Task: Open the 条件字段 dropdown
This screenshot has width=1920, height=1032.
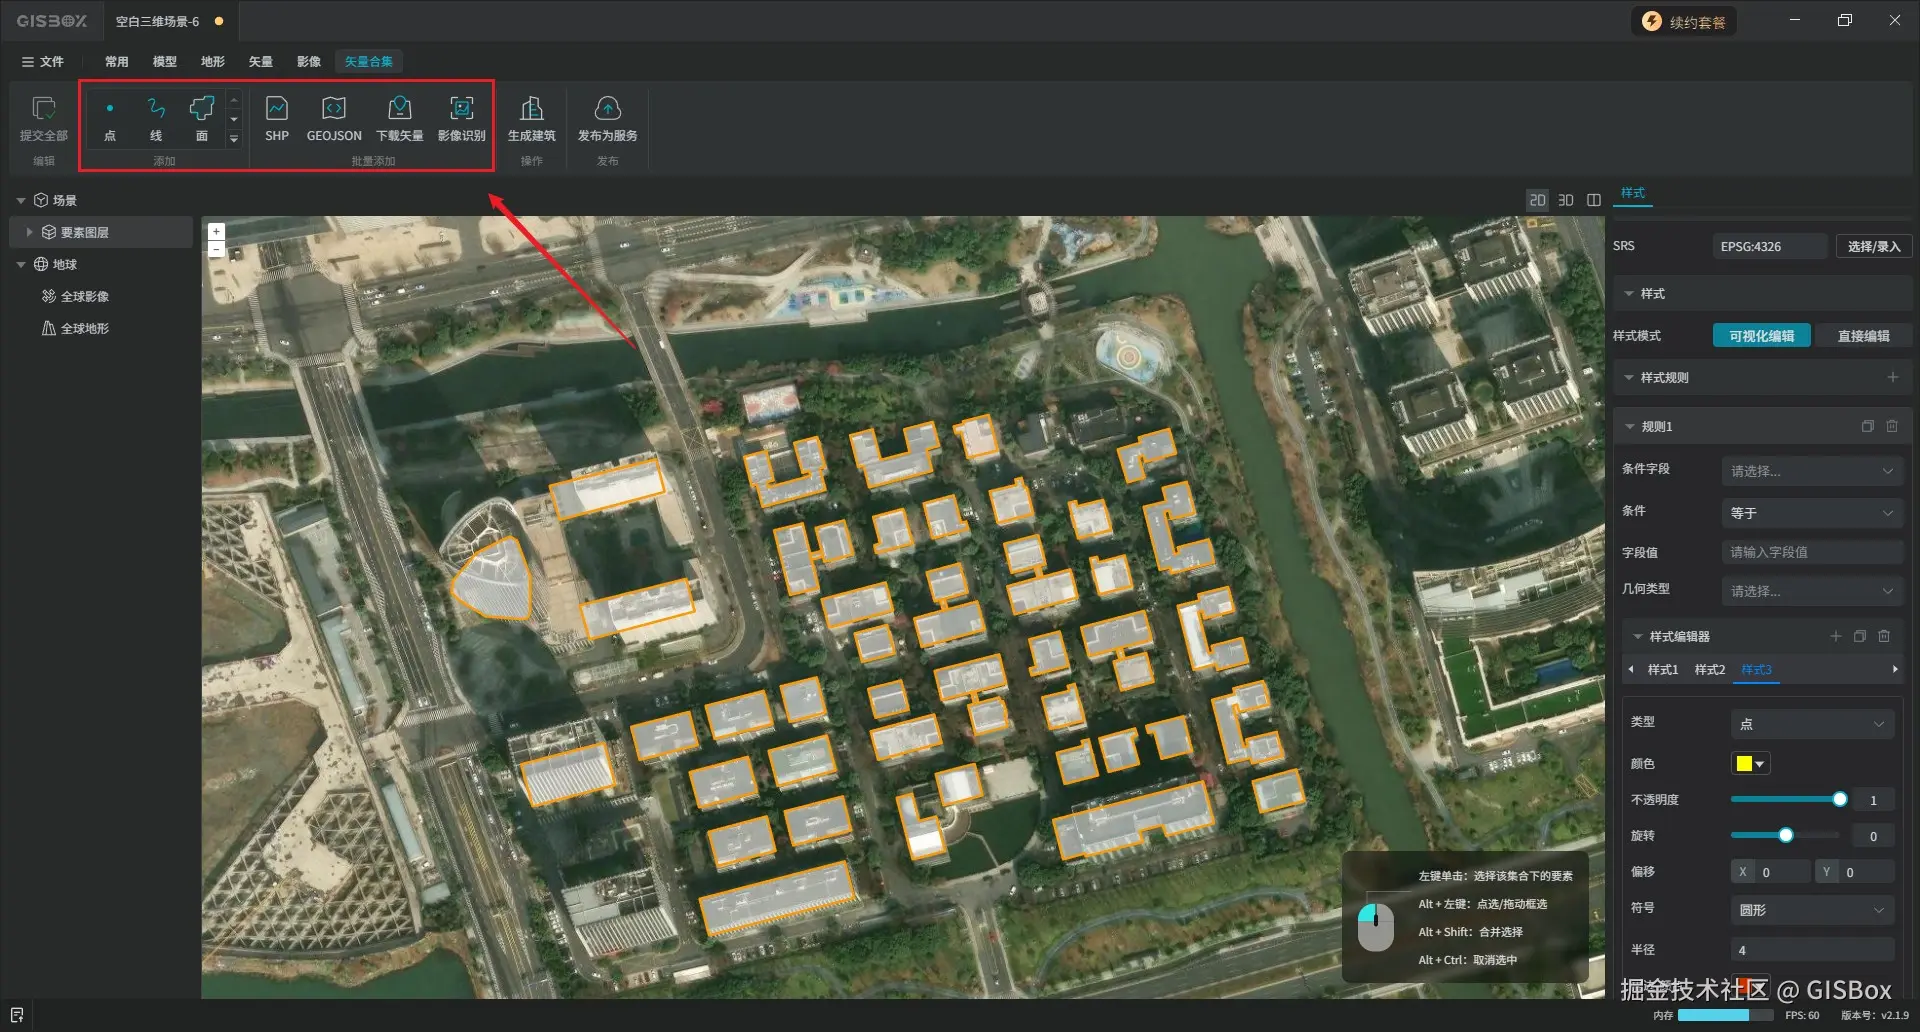Action: click(x=1812, y=471)
